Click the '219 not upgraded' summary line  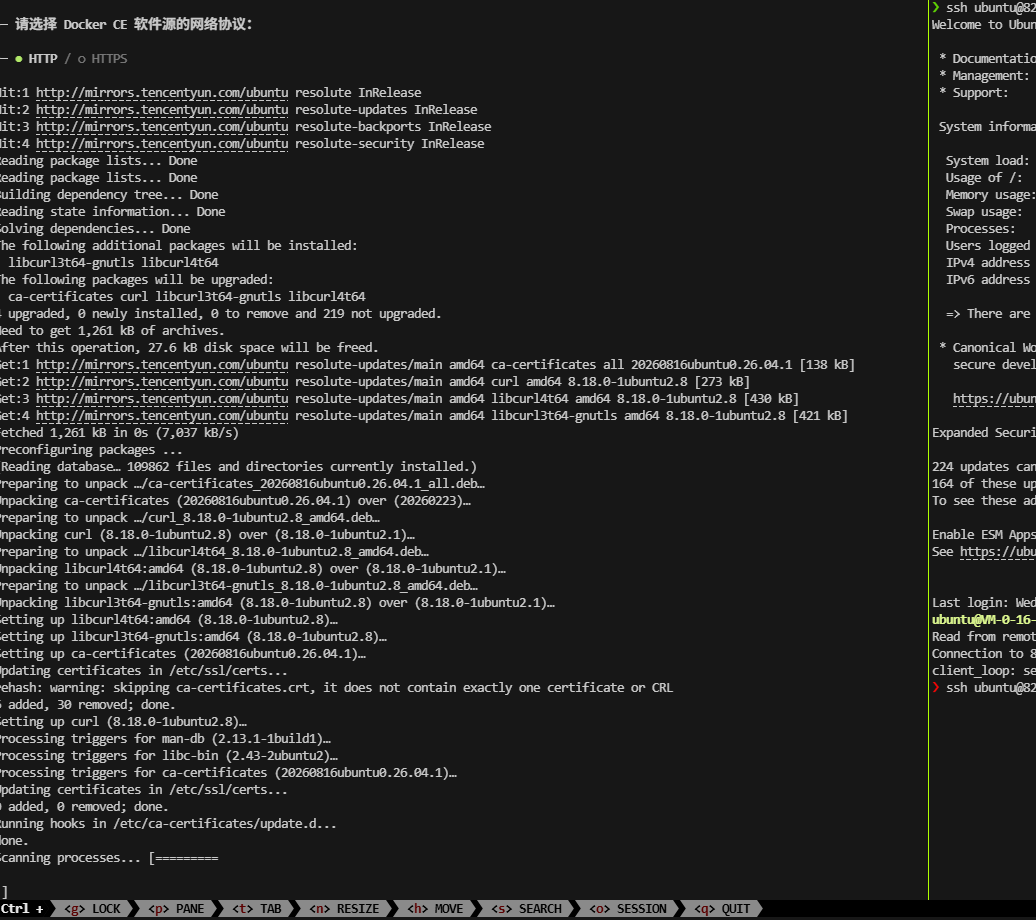[x=220, y=314]
